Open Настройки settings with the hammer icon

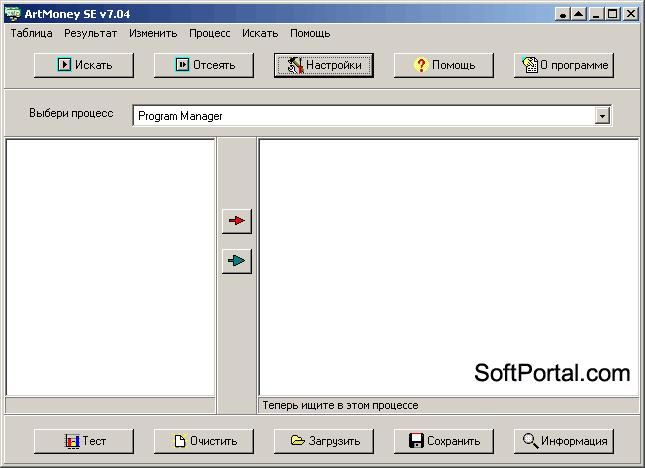coord(324,65)
